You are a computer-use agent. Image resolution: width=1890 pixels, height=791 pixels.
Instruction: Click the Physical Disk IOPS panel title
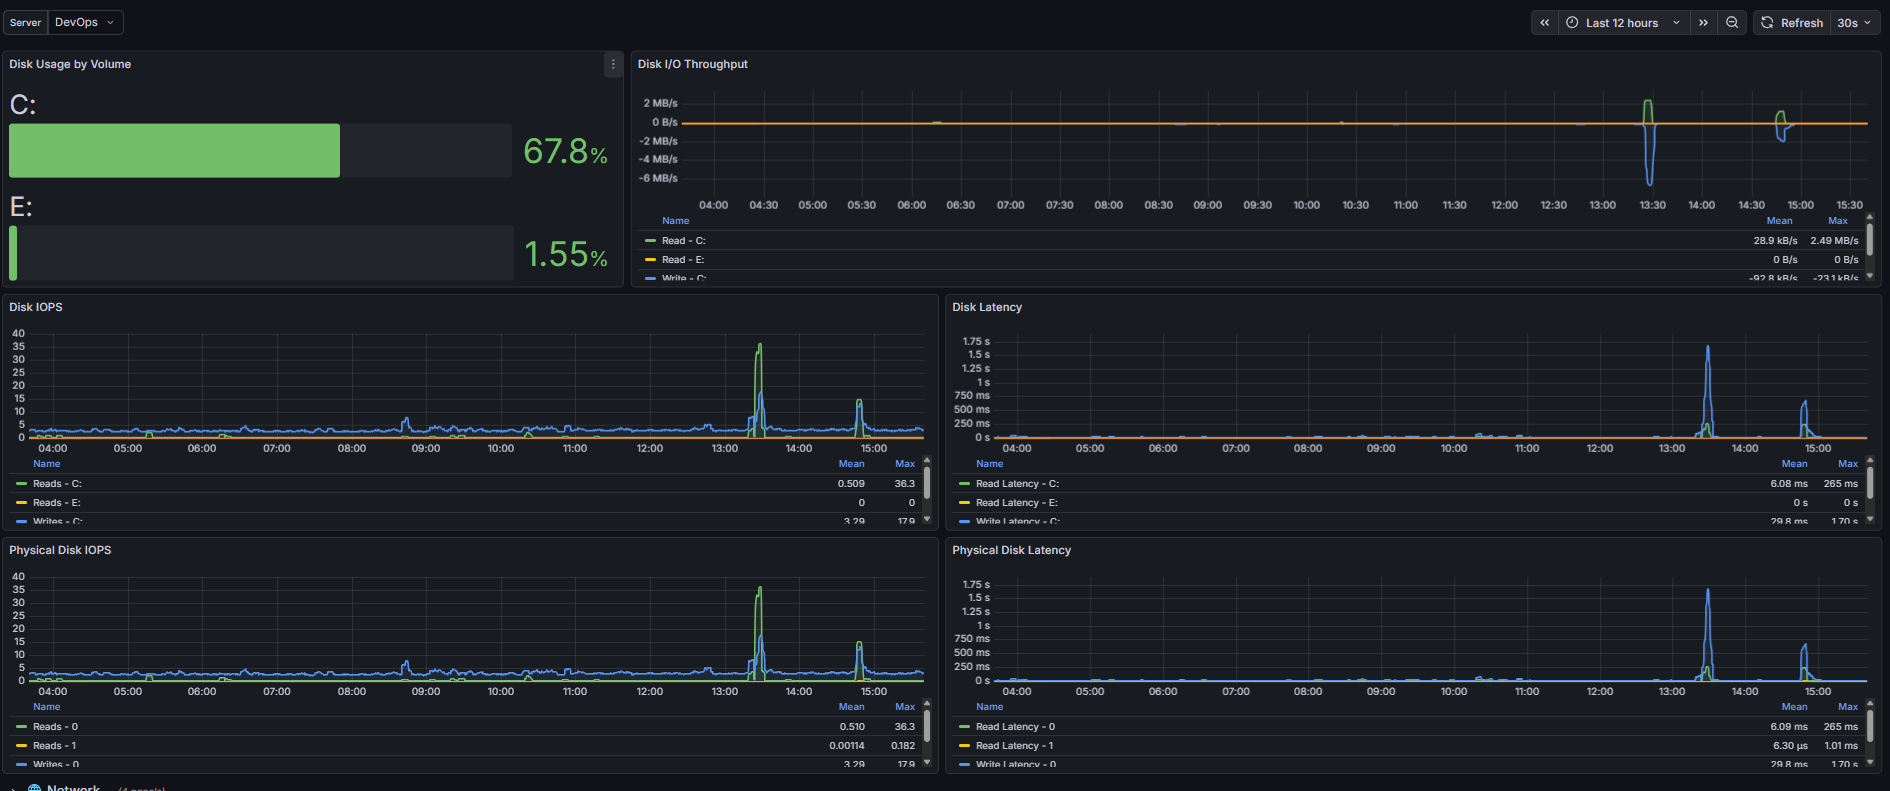pos(60,550)
